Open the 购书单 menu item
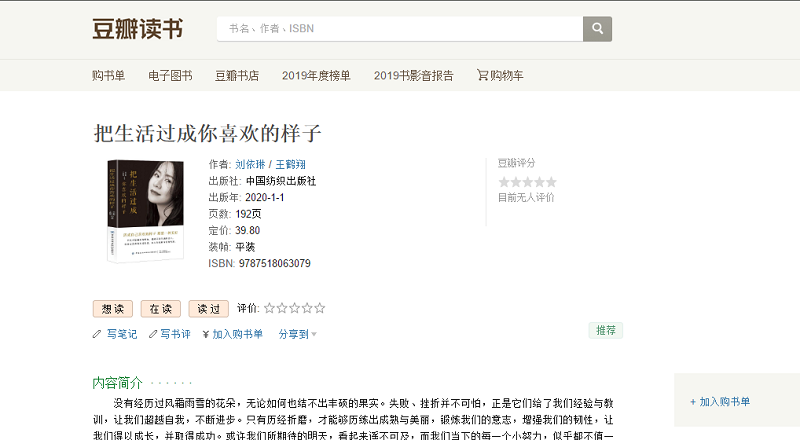800x440 pixels. [109, 75]
